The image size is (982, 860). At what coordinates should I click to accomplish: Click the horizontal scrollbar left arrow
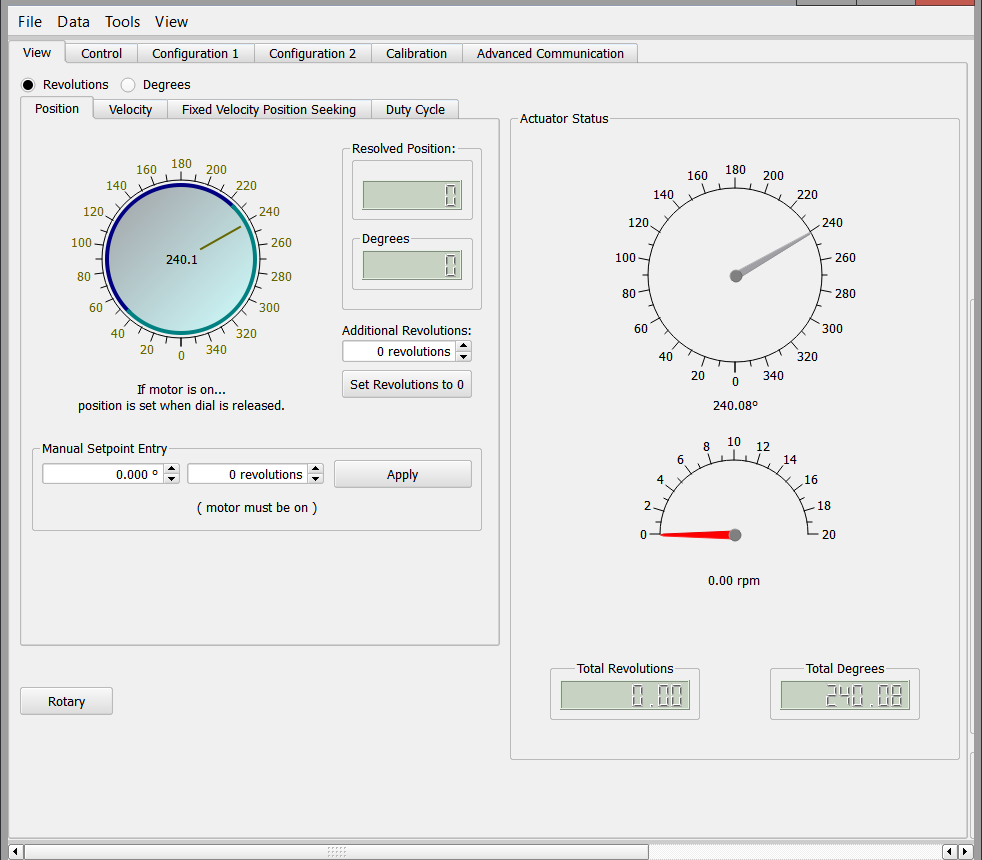tap(16, 852)
